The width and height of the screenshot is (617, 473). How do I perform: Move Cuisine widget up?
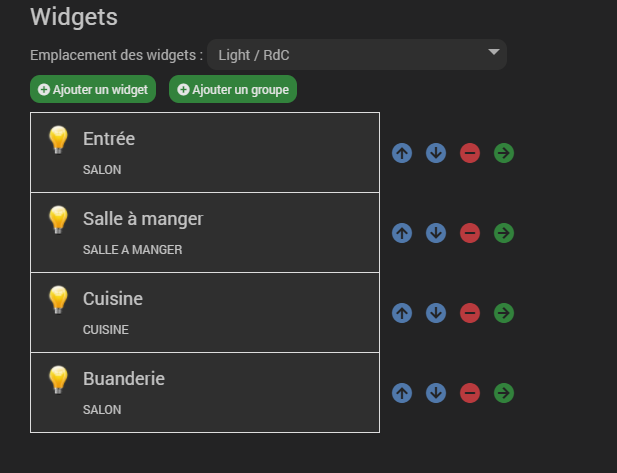[402, 313]
